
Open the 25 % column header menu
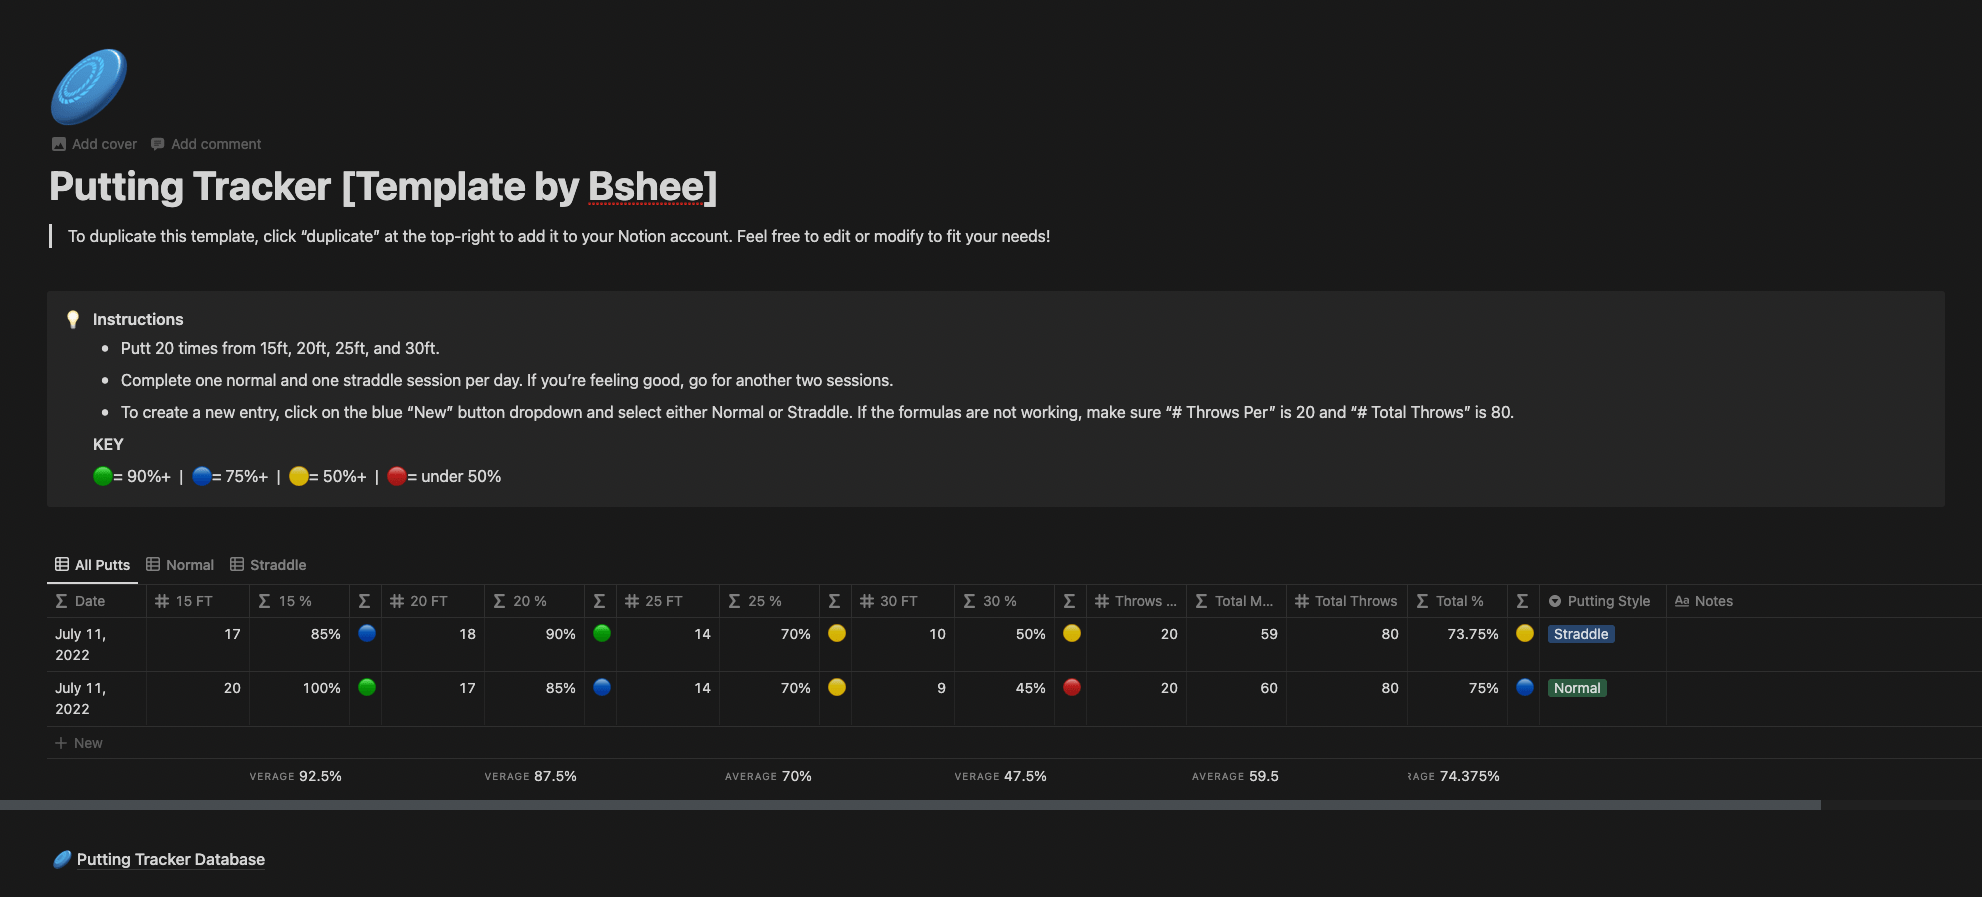(x=769, y=601)
